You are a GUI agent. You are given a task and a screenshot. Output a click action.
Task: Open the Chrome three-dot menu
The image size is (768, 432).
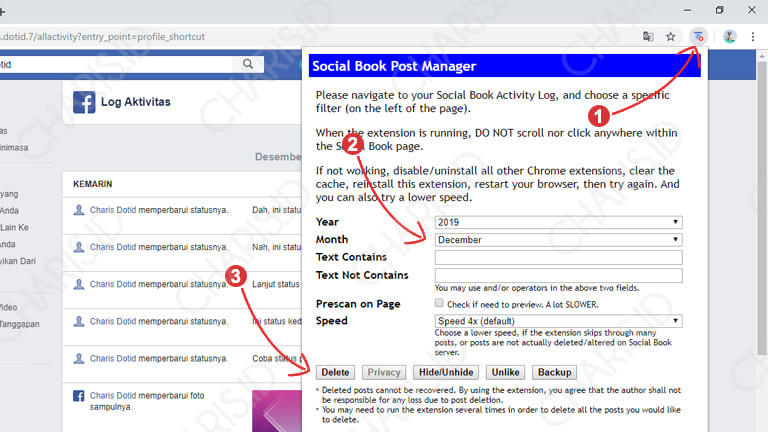tap(753, 36)
